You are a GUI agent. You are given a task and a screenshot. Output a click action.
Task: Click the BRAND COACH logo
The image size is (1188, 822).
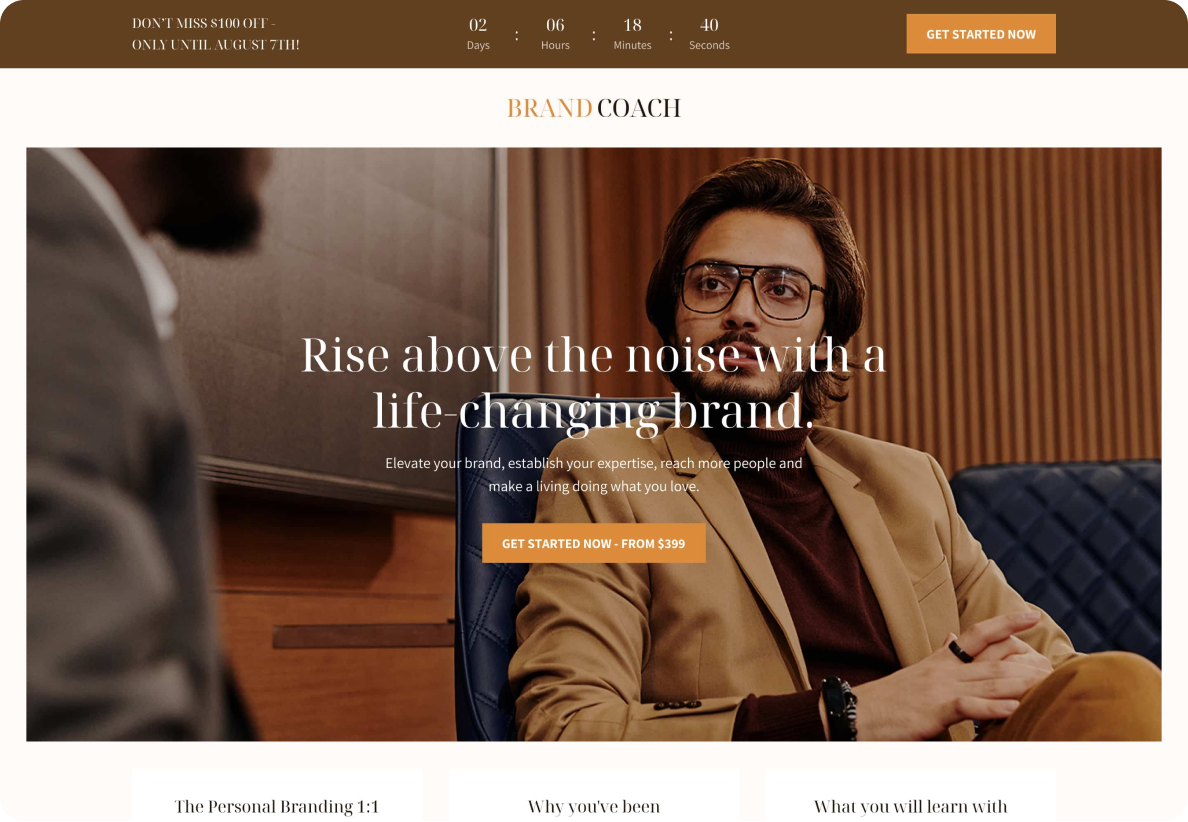pos(593,108)
